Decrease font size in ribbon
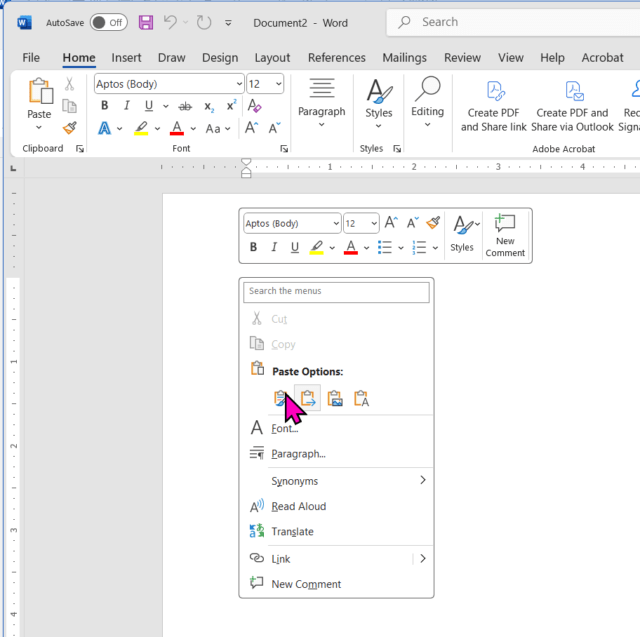Screen dimensions: 640x637 [275, 128]
